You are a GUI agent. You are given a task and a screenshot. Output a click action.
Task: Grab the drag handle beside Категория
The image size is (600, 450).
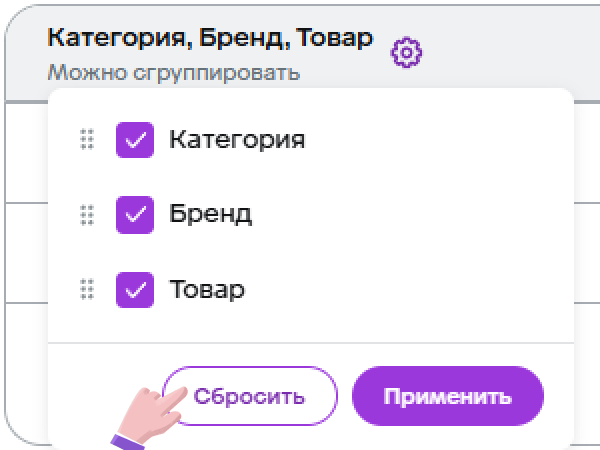(86, 140)
